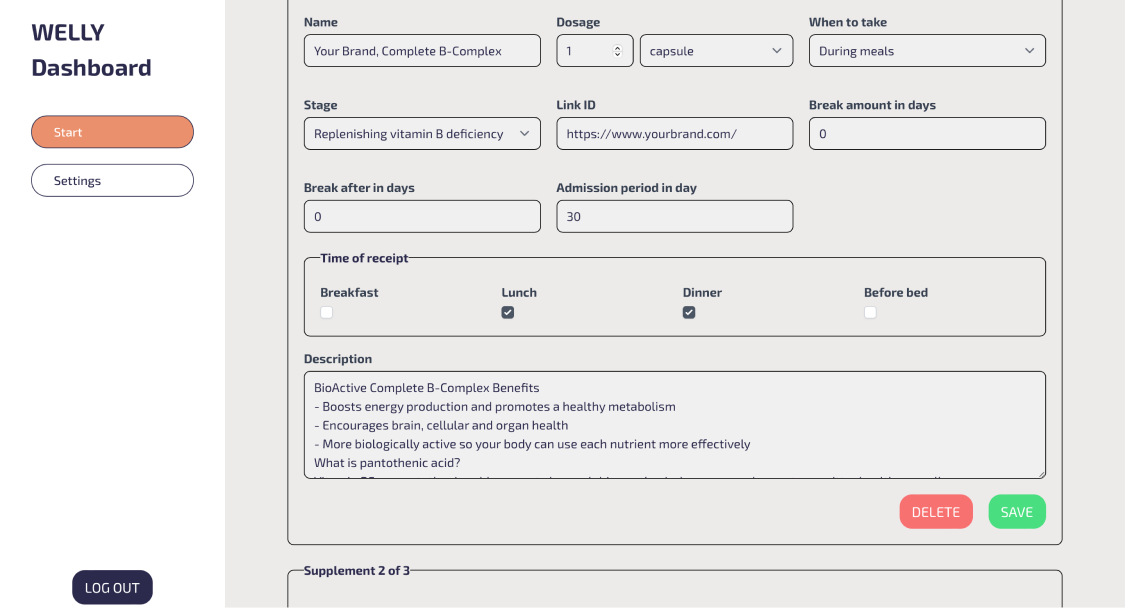
Task: Click the Admission period in day field
Action: coord(675,217)
